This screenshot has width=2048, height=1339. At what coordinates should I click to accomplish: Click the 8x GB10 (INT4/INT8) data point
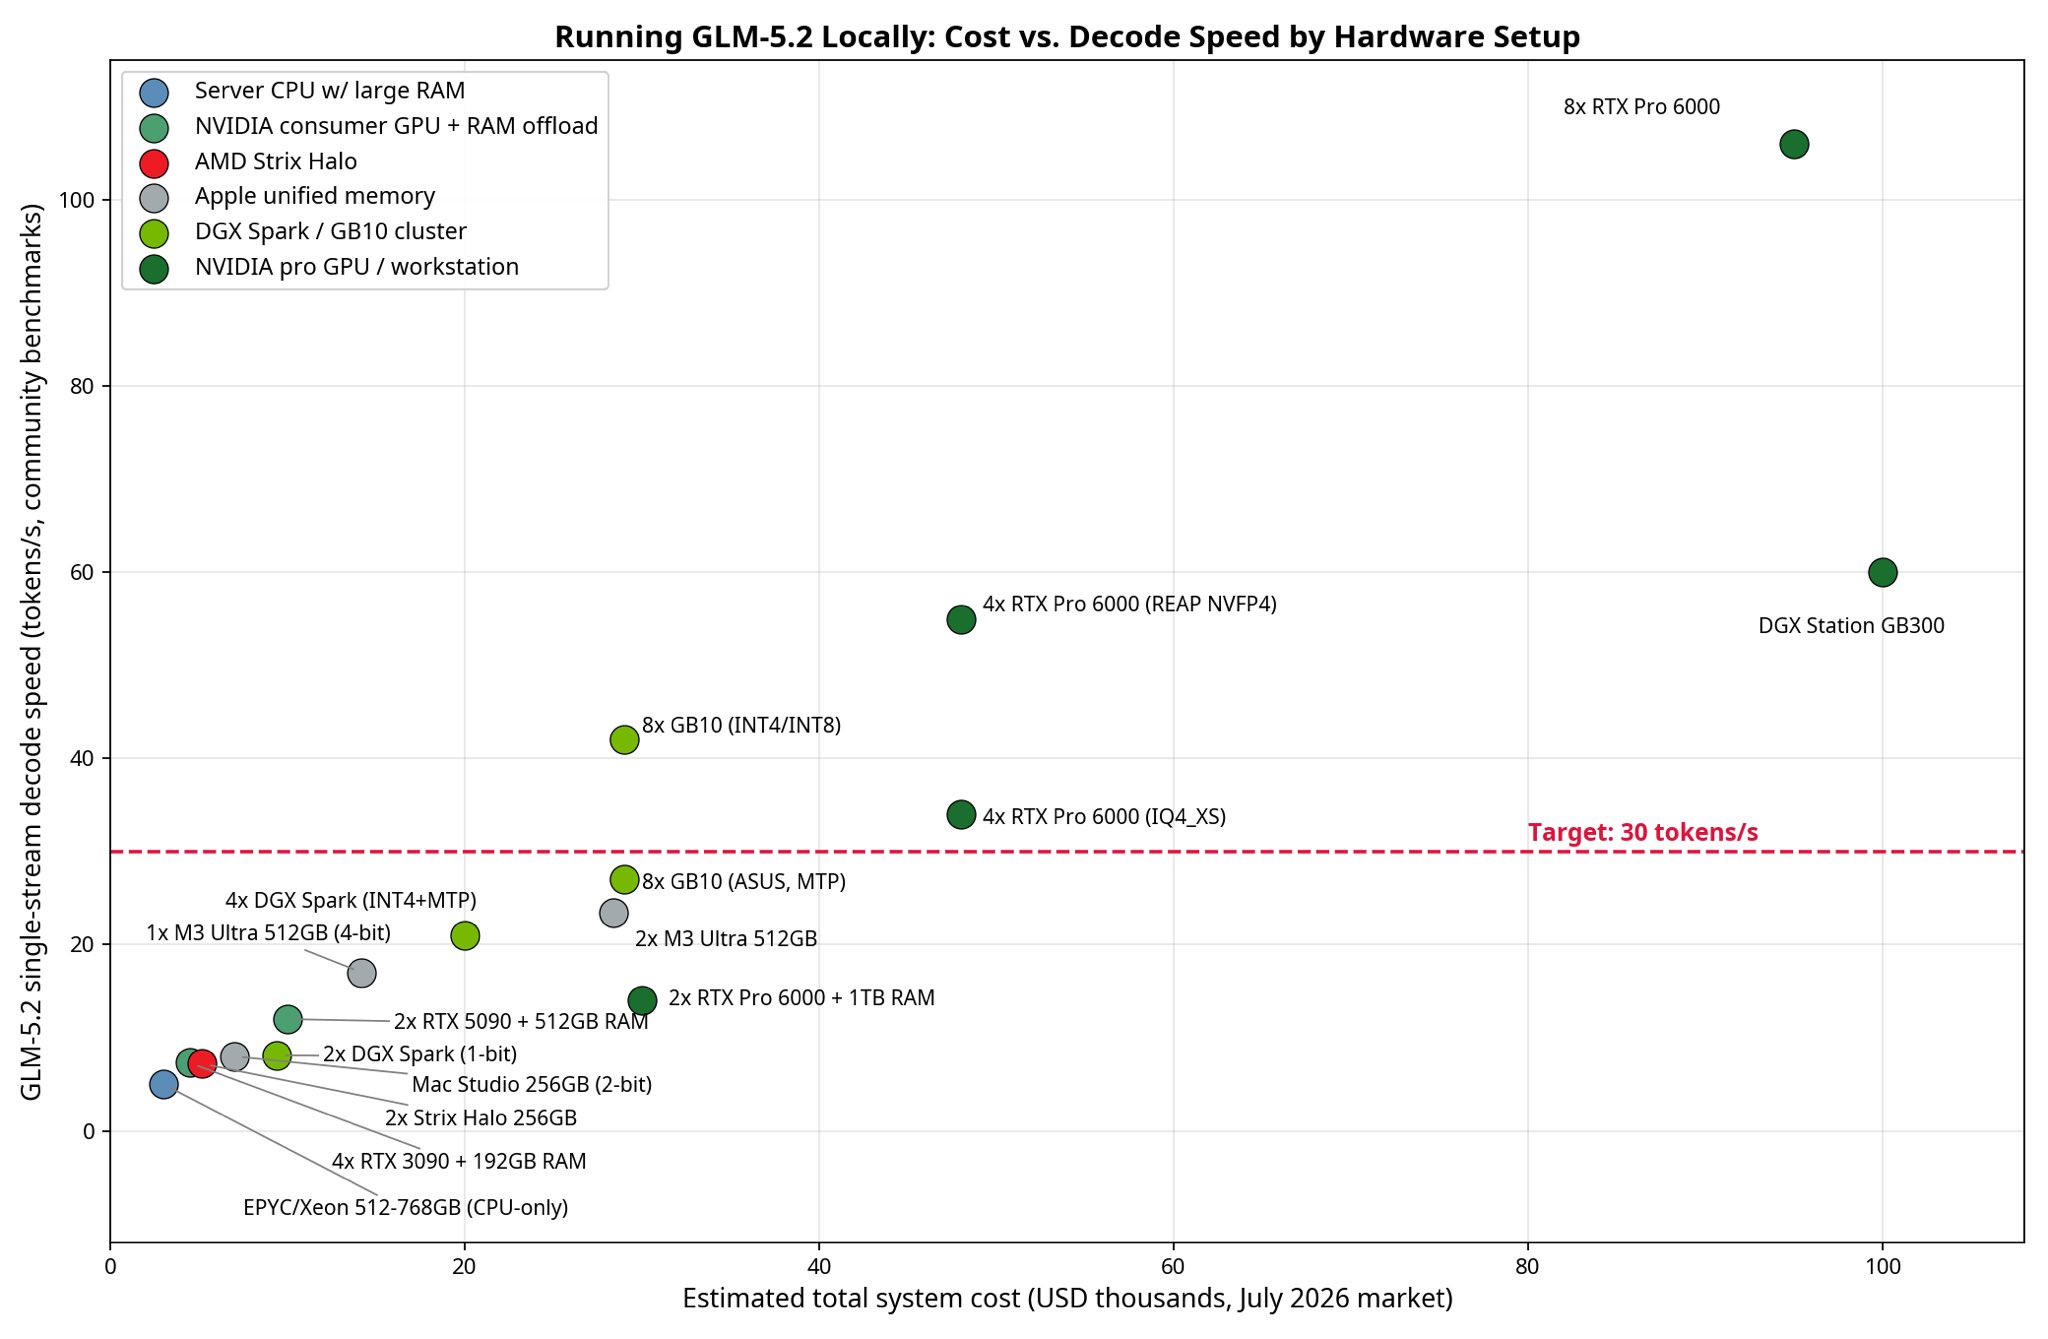624,740
